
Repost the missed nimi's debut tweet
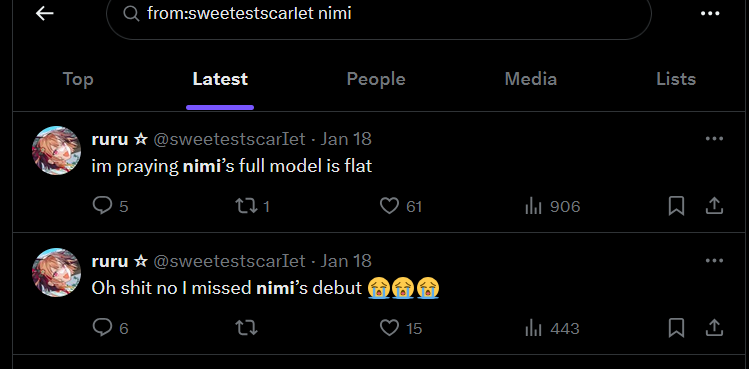pos(246,328)
